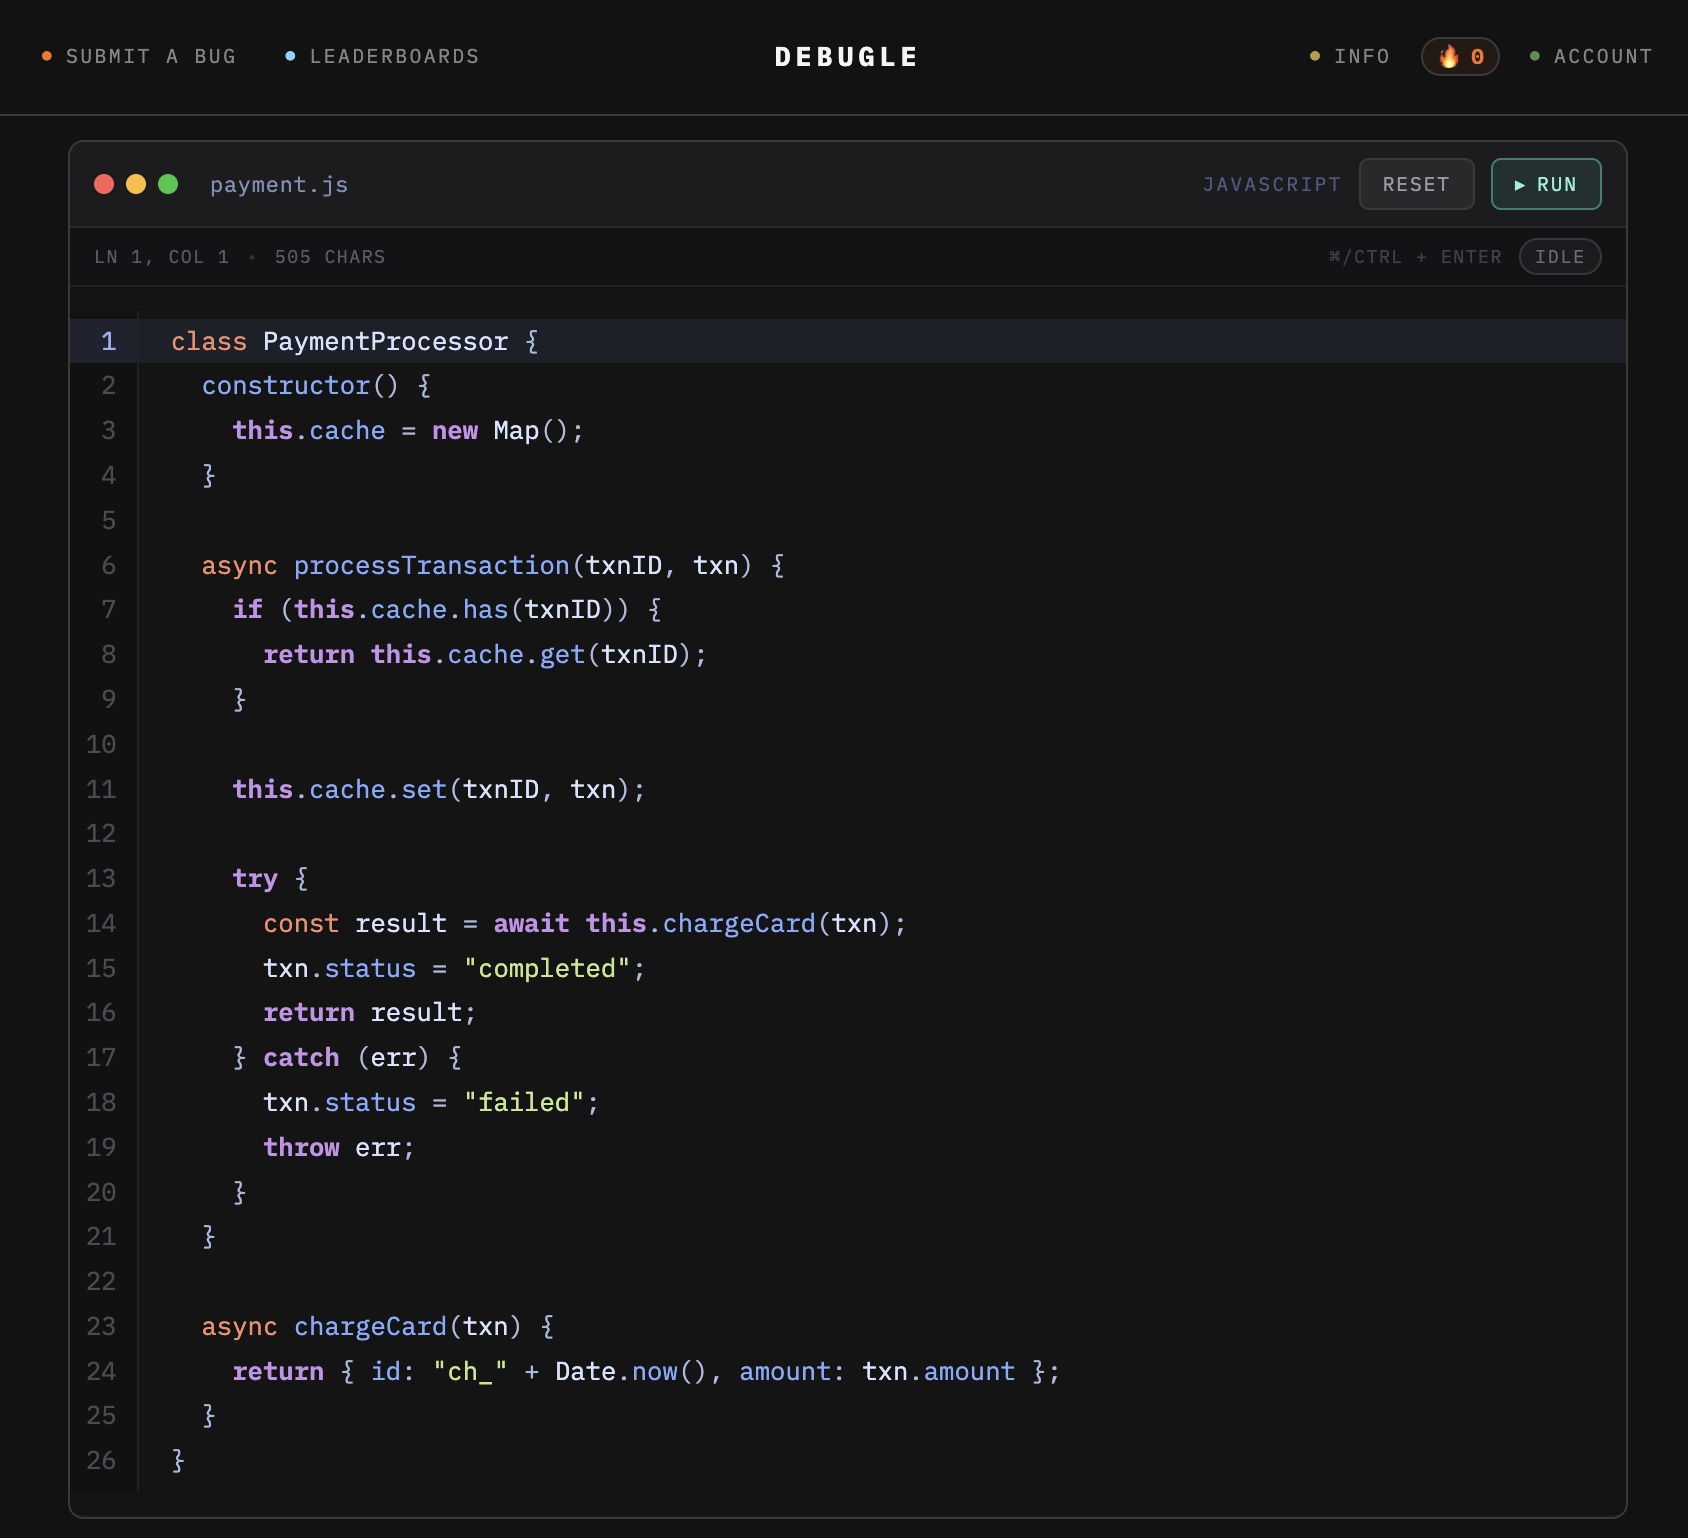Click the blue dot beside LEADERBOARDS
Image resolution: width=1688 pixels, height=1538 pixels.
[x=290, y=56]
